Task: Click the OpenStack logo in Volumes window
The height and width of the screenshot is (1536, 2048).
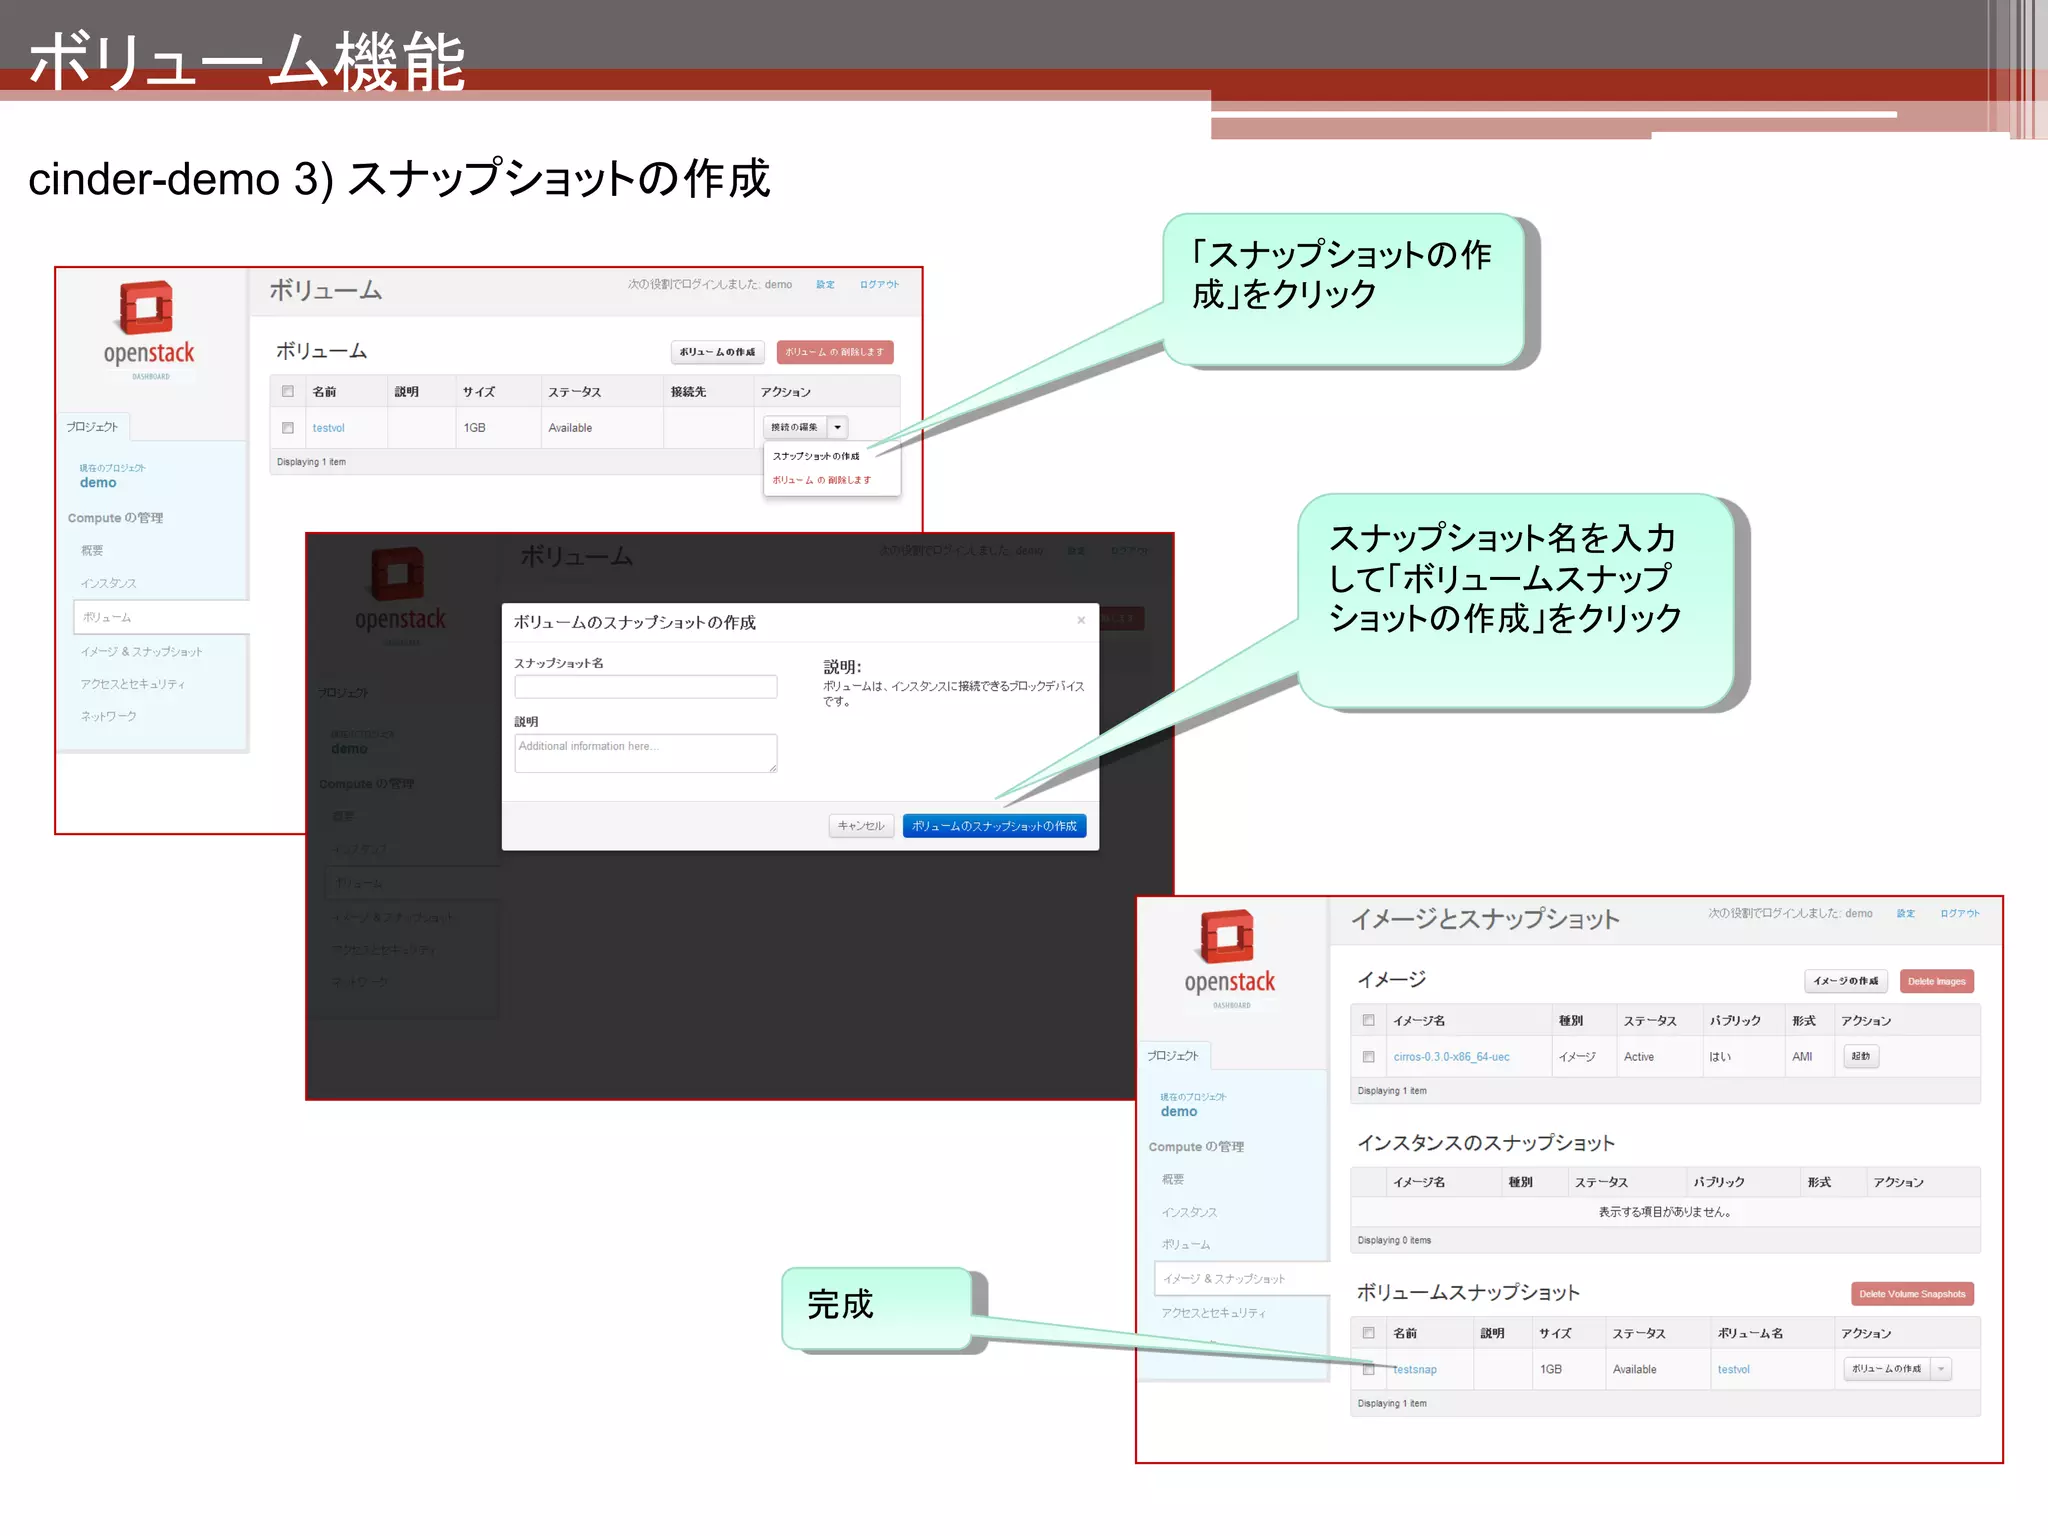Action: coord(149,329)
